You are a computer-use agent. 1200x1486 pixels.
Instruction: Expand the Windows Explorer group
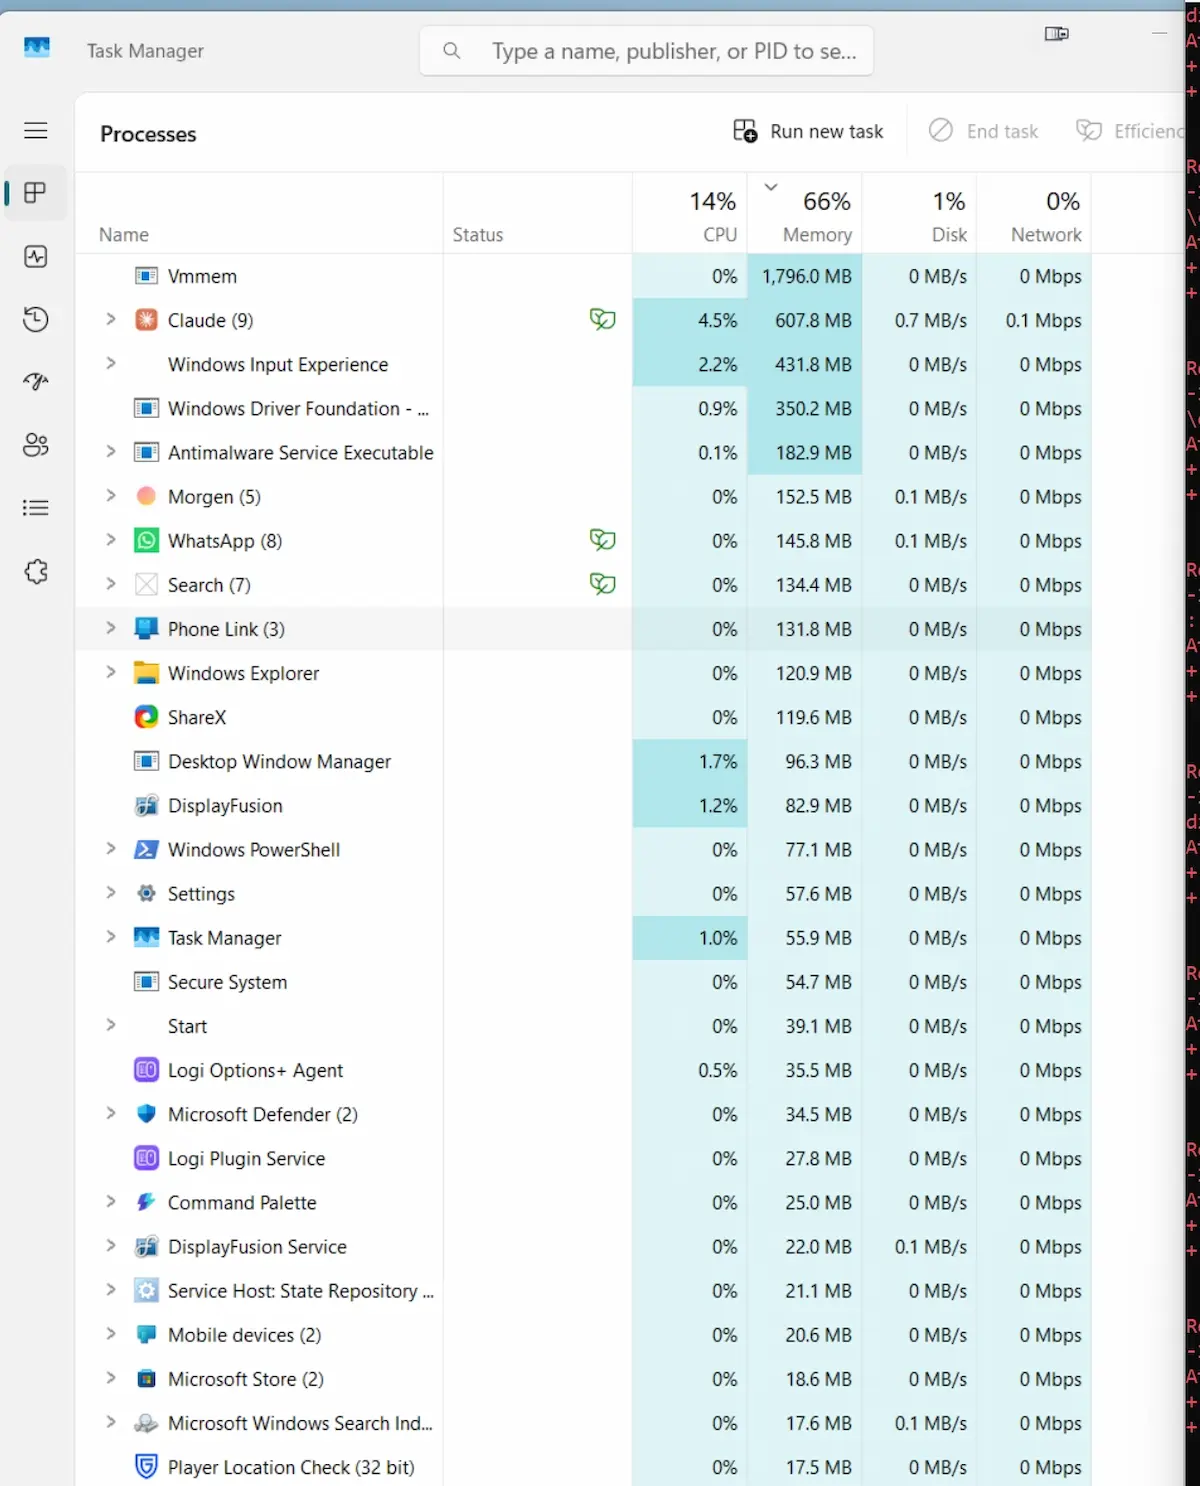tap(111, 672)
